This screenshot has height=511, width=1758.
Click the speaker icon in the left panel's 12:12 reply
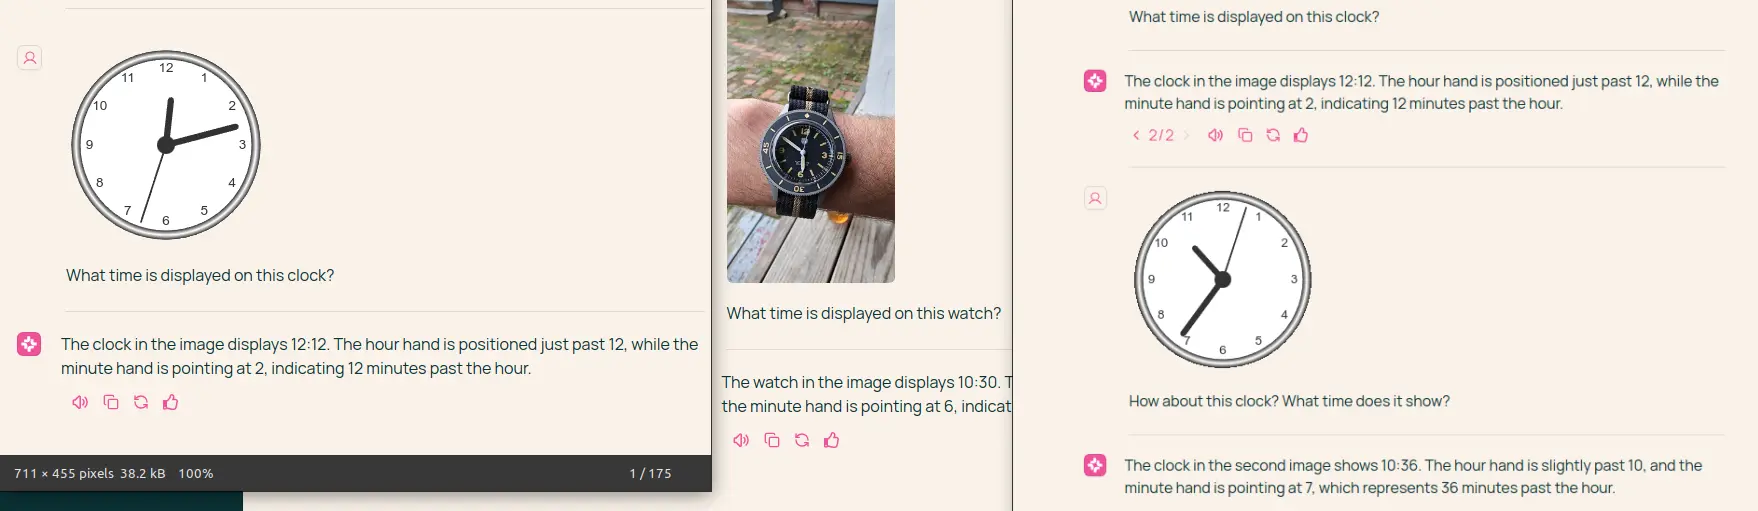[x=80, y=402]
